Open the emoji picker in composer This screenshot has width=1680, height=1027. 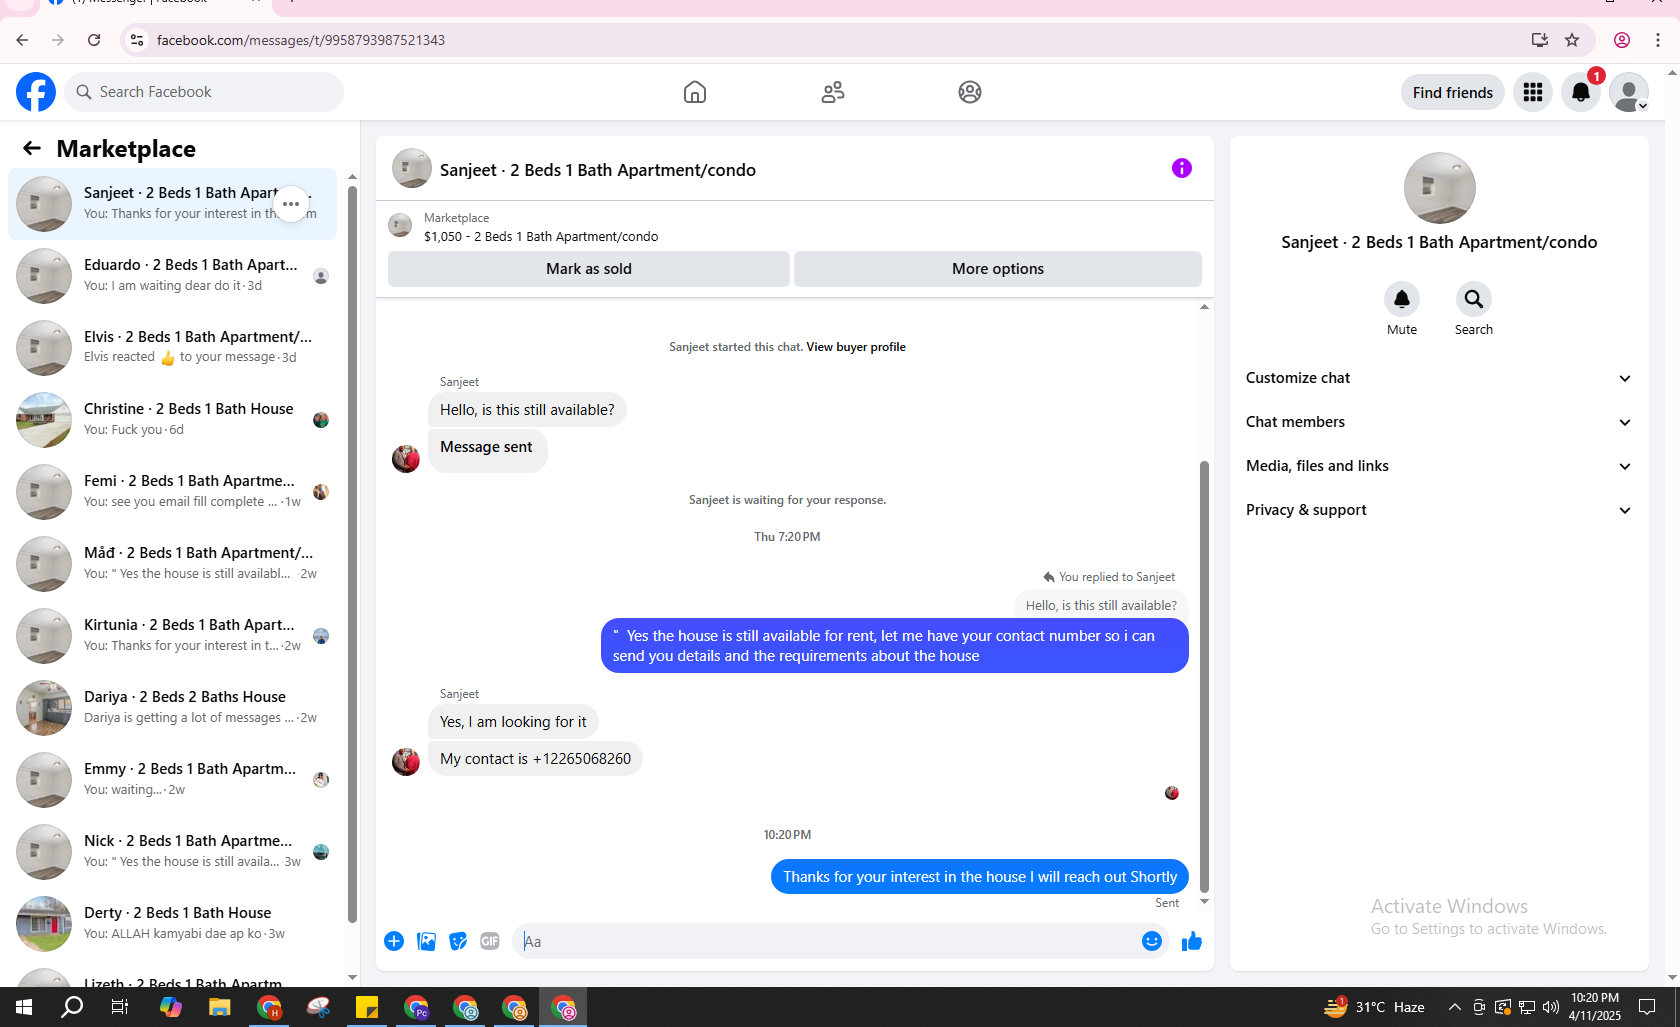point(1152,941)
